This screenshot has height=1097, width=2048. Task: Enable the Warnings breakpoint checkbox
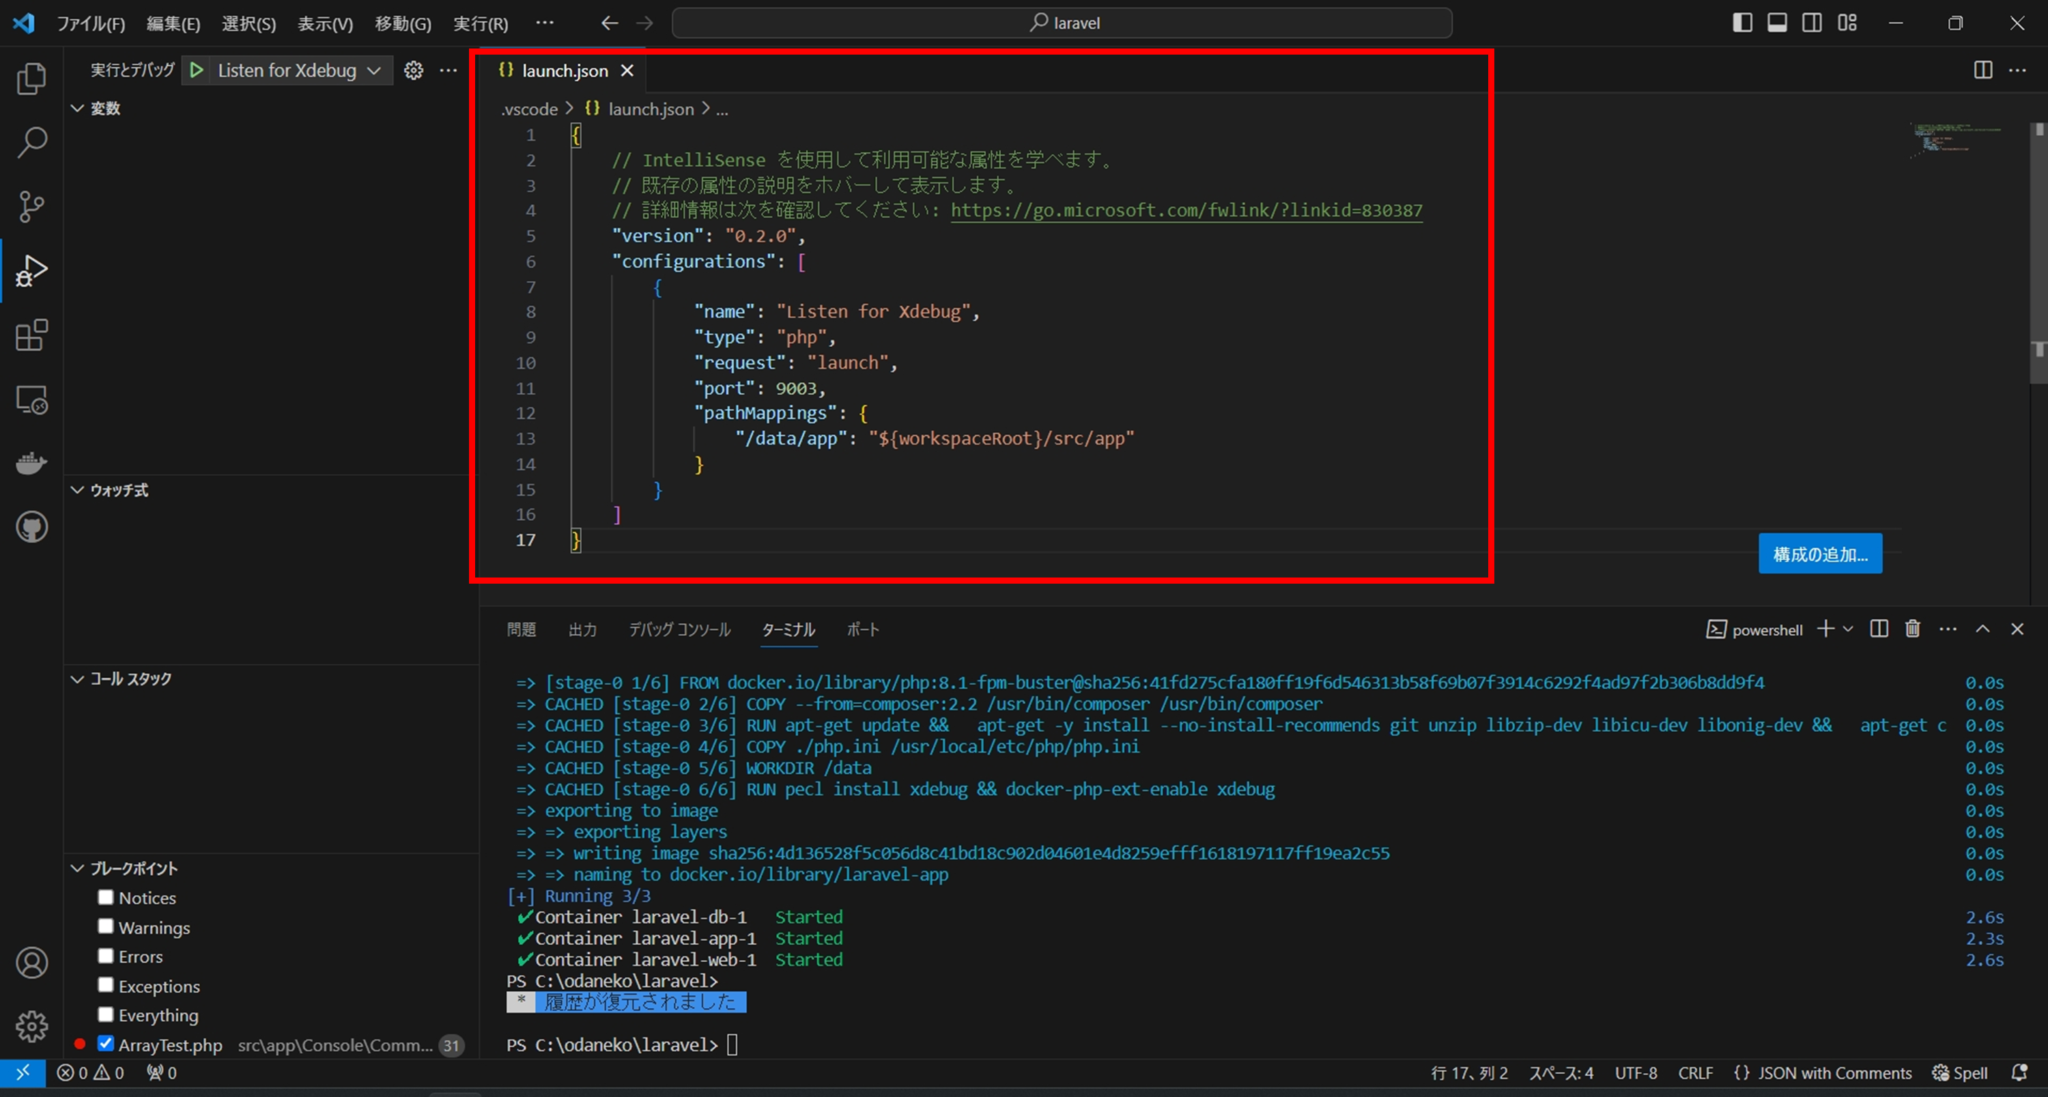(106, 927)
